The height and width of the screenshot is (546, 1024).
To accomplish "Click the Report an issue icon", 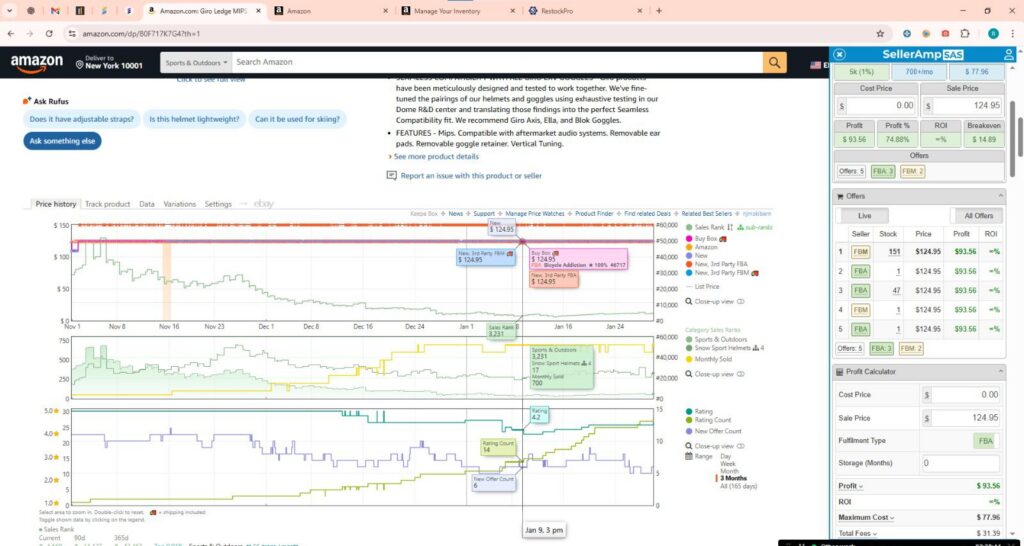I will pyautogui.click(x=392, y=176).
